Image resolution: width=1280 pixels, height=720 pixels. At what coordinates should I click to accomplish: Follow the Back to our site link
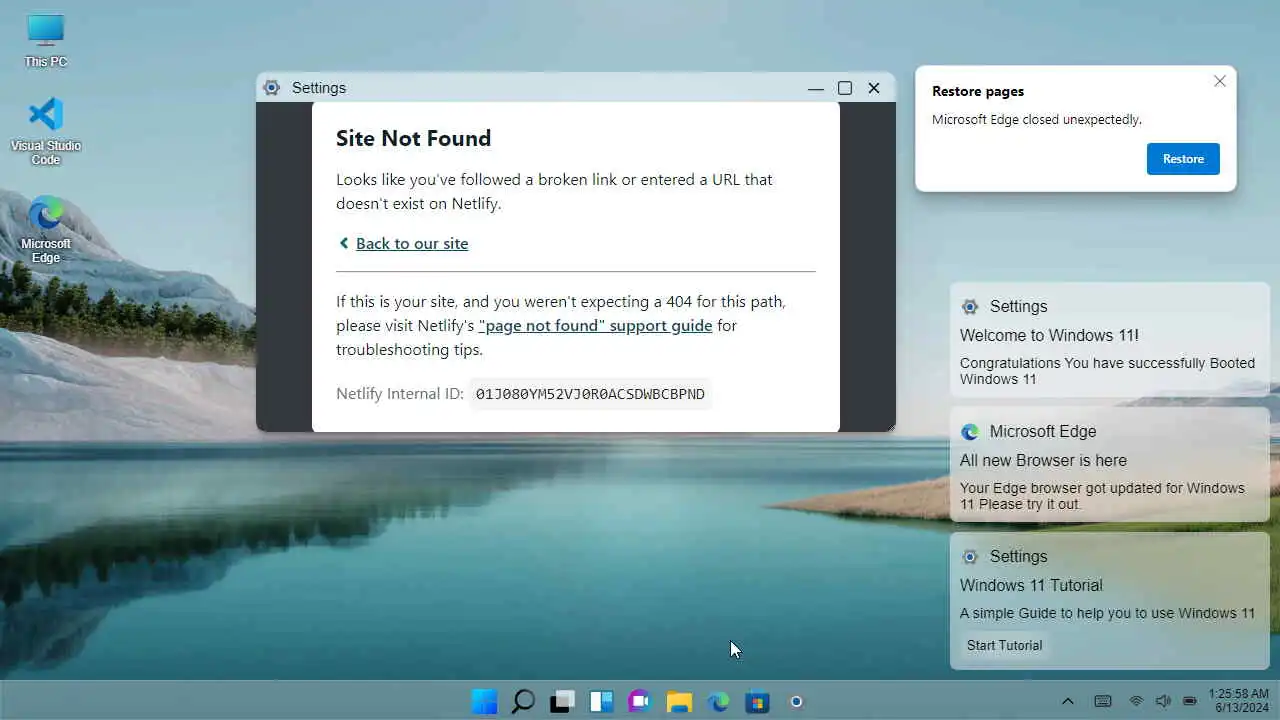pos(412,243)
